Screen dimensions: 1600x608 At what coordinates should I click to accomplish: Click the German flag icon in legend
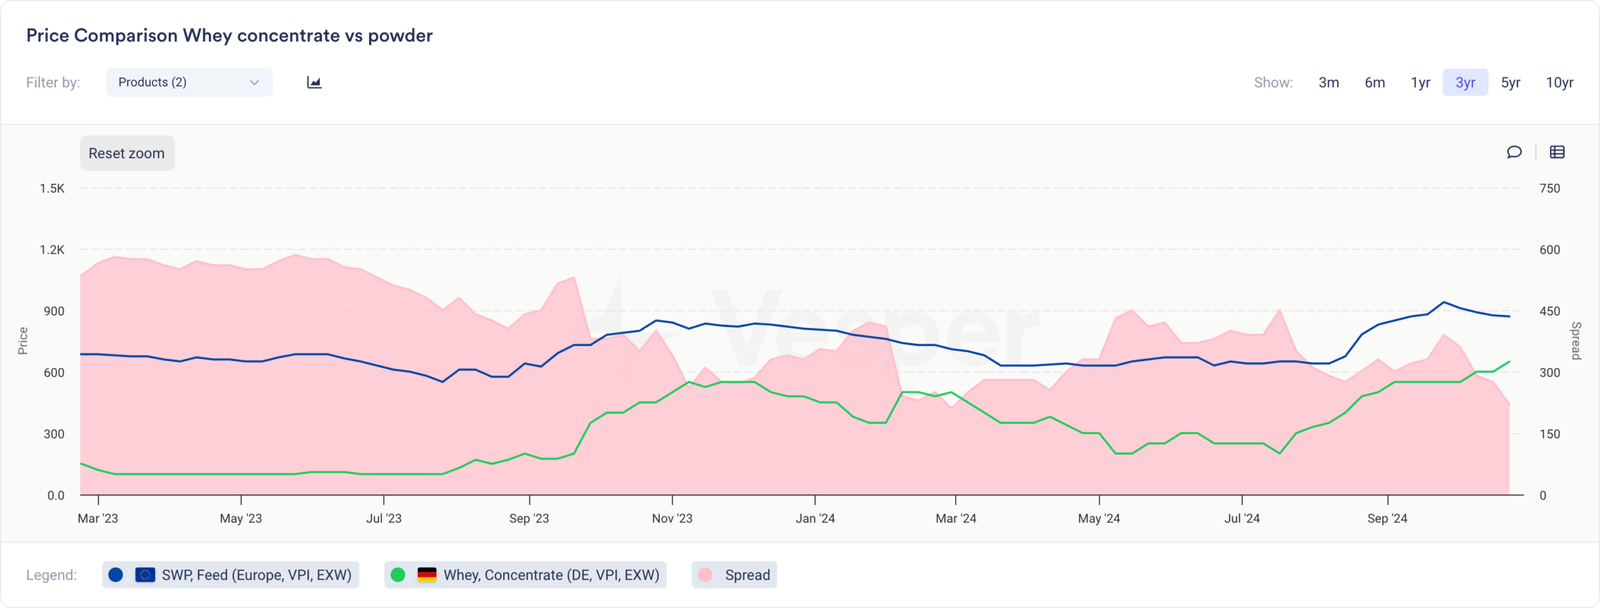(x=427, y=575)
